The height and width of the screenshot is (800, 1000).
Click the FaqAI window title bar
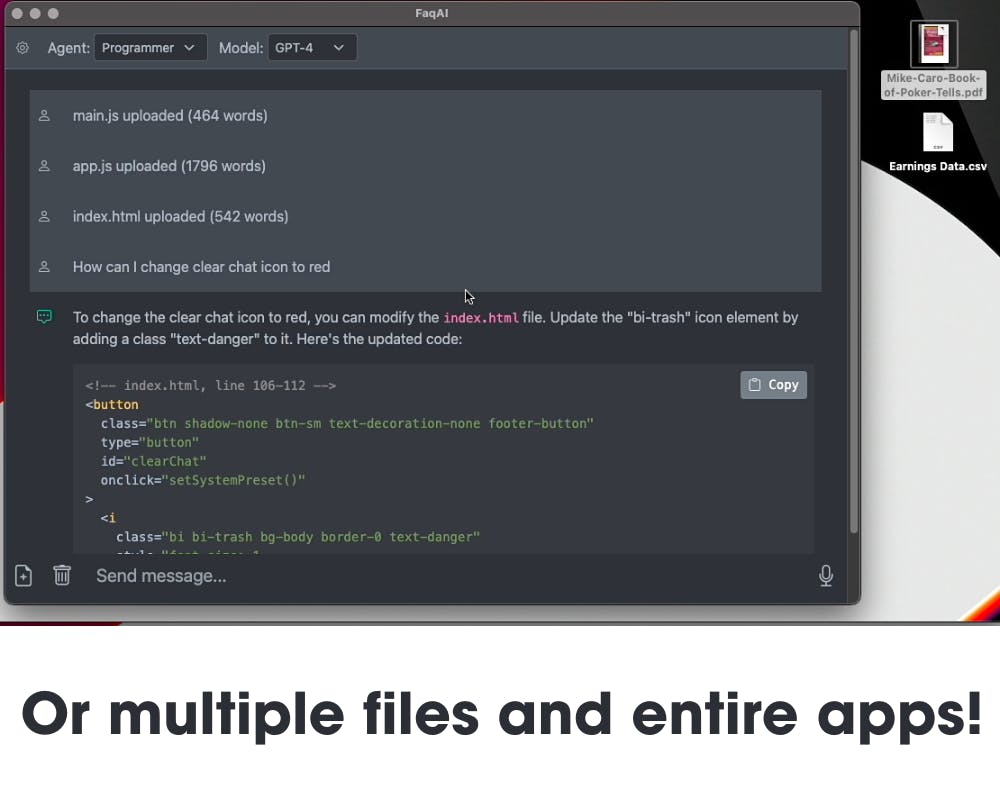pos(432,13)
